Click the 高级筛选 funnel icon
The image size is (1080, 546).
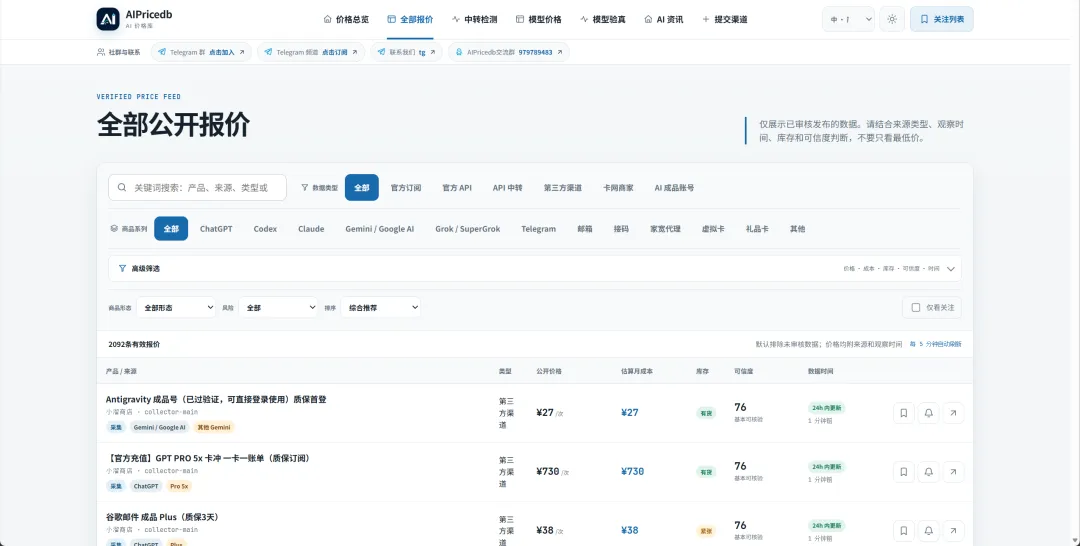coord(123,269)
